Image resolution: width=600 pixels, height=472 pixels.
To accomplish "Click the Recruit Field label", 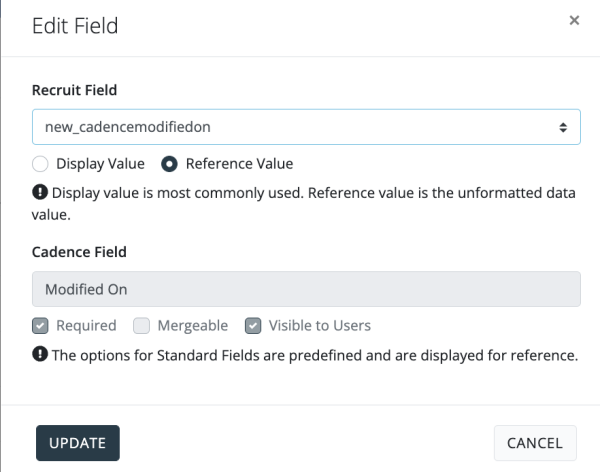I will (x=74, y=90).
